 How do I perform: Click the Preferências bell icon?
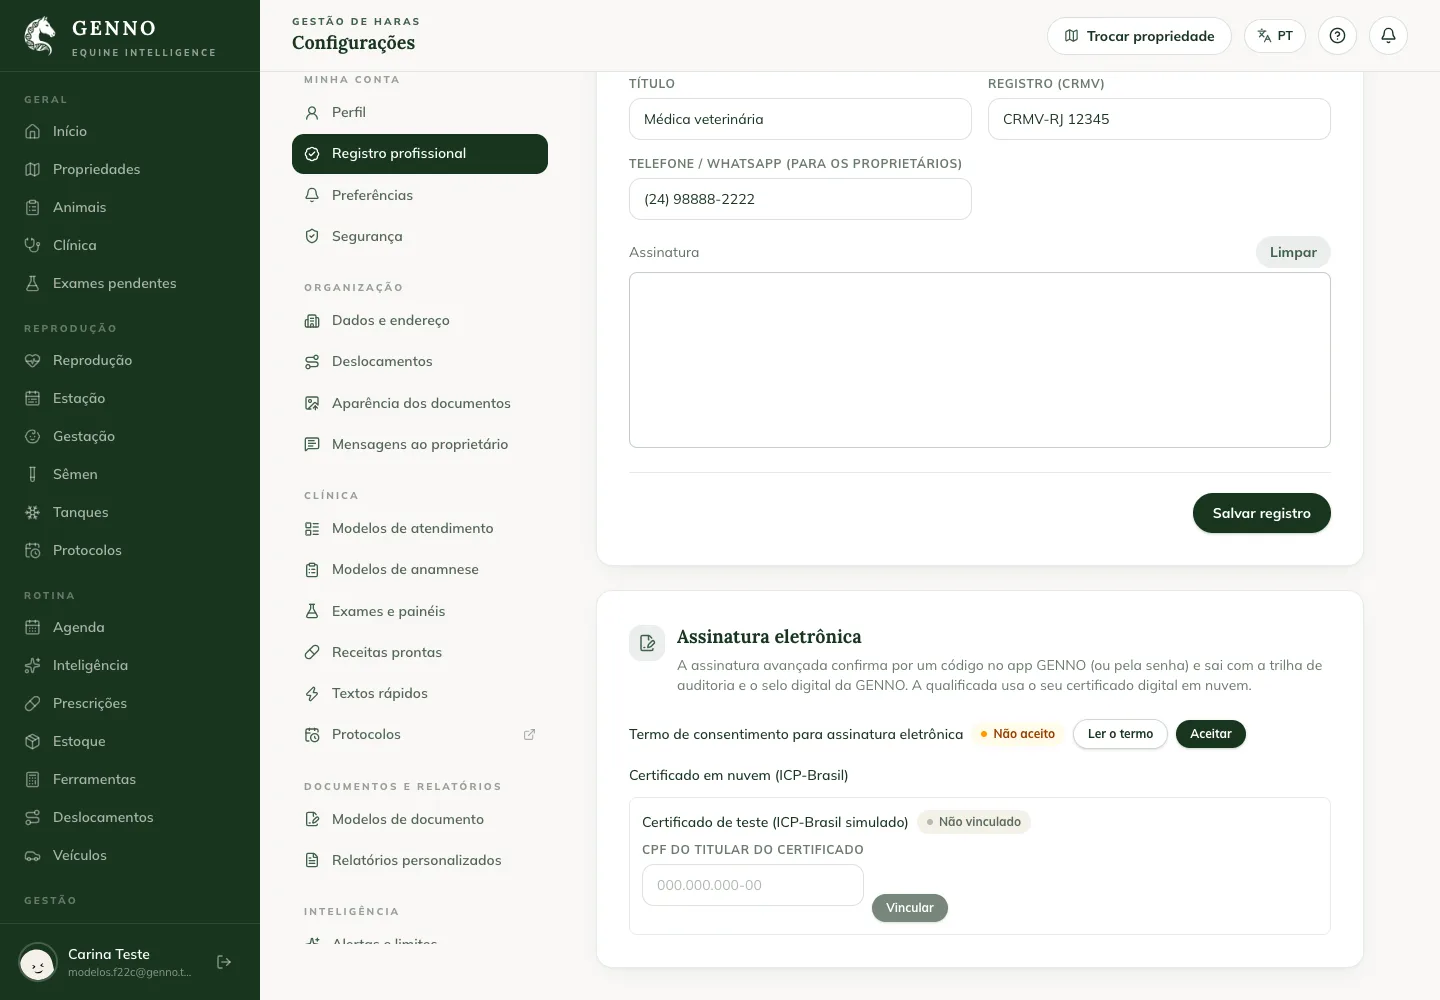312,195
